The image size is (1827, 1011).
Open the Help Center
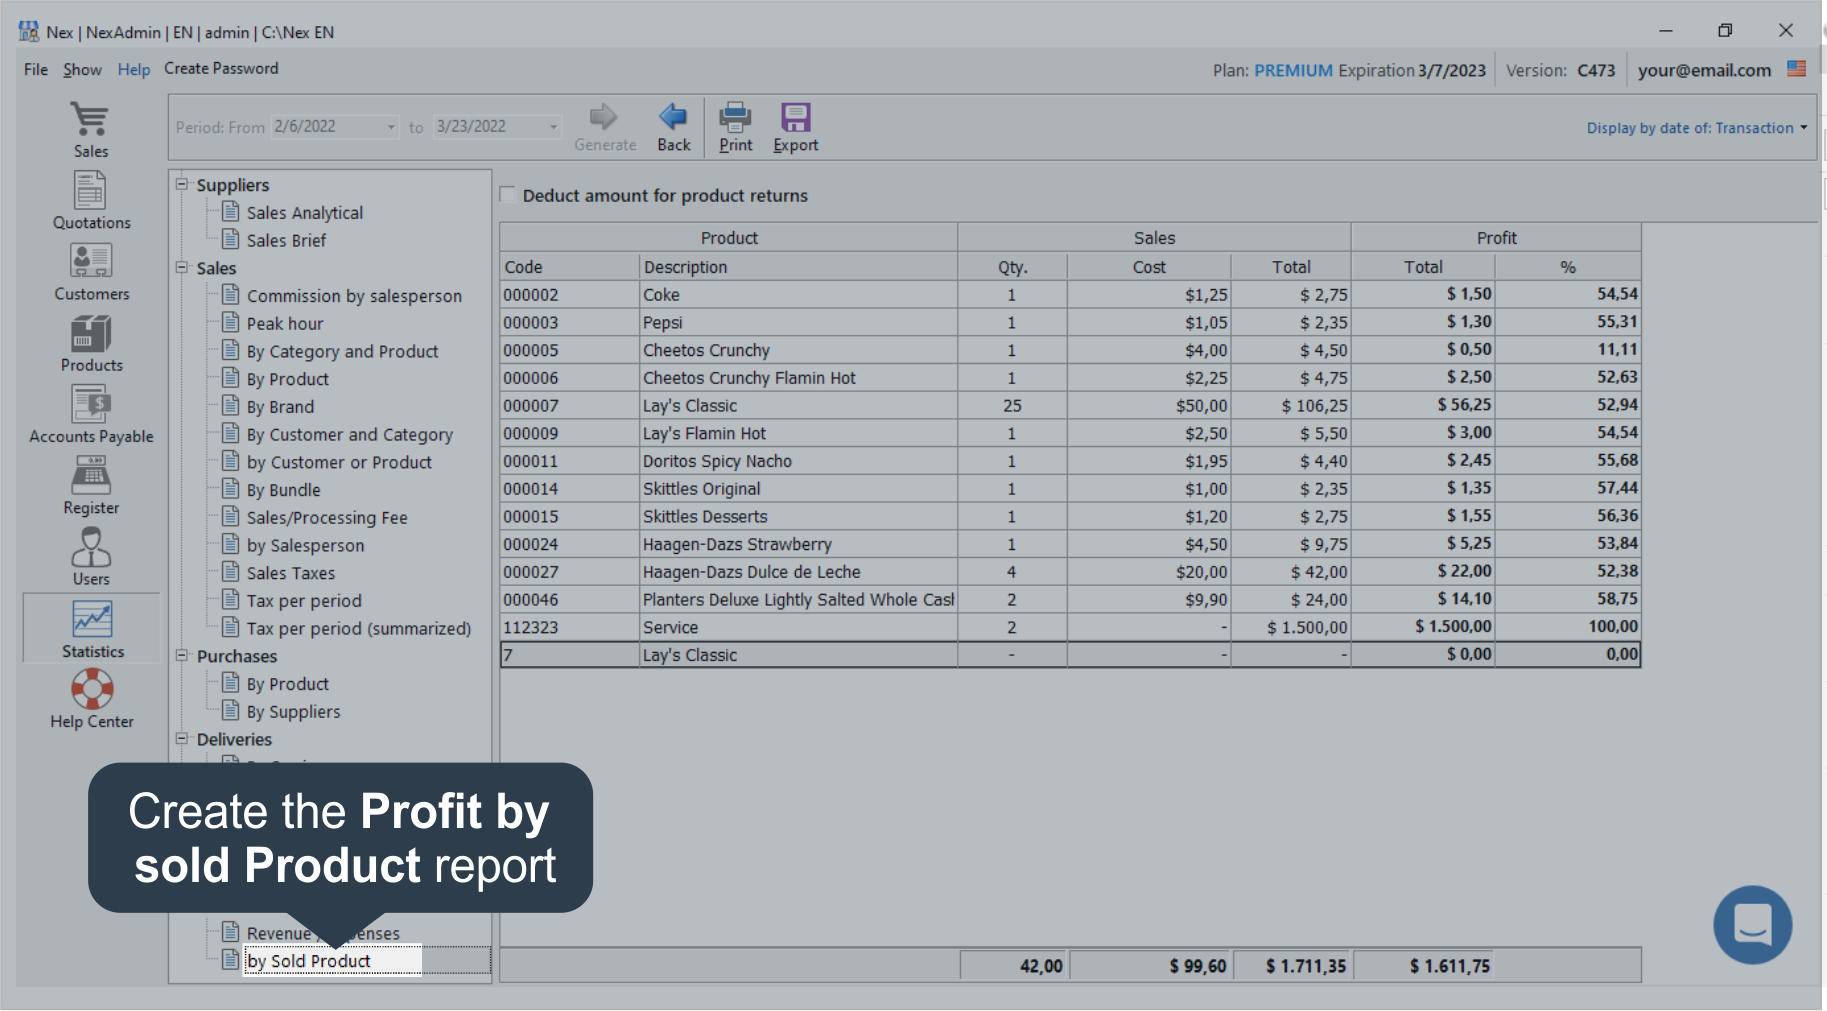pos(90,698)
